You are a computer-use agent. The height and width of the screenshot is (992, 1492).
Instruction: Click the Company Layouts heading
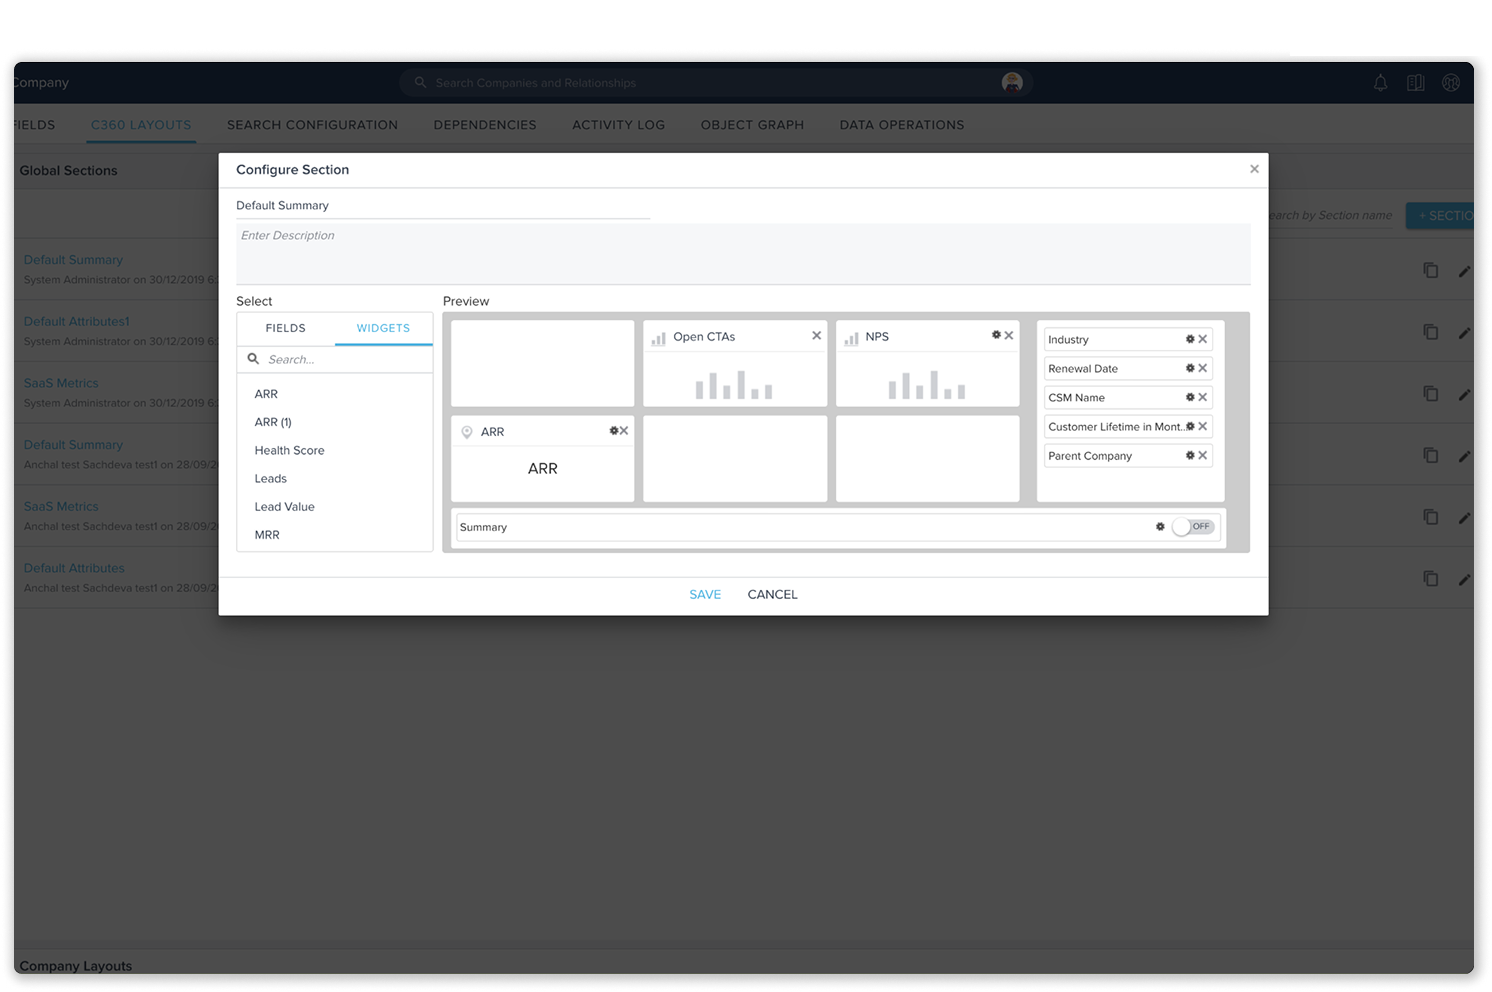point(75,966)
